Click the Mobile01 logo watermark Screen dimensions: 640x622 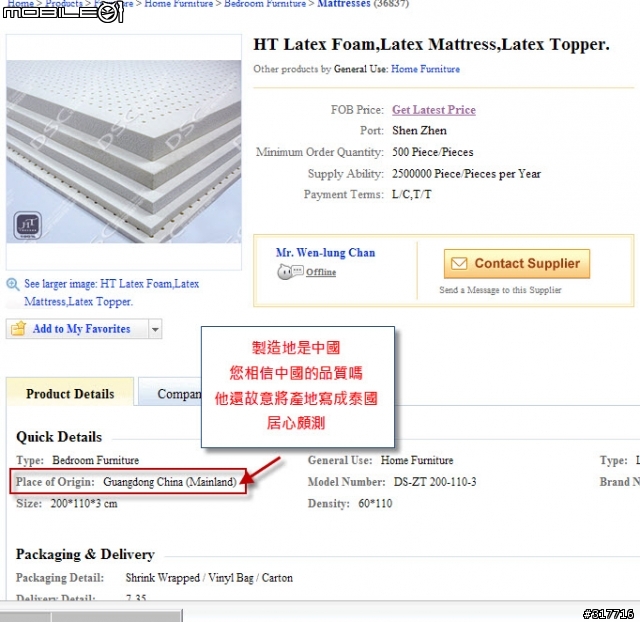pyautogui.click(x=63, y=12)
